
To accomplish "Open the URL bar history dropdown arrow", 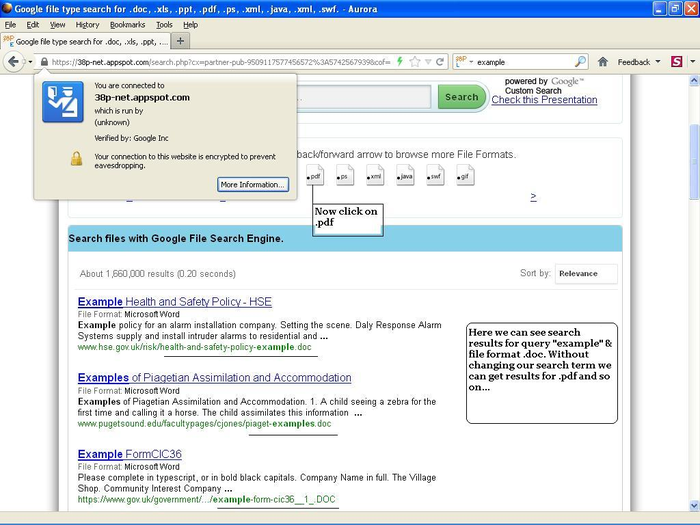I will pyautogui.click(x=428, y=62).
